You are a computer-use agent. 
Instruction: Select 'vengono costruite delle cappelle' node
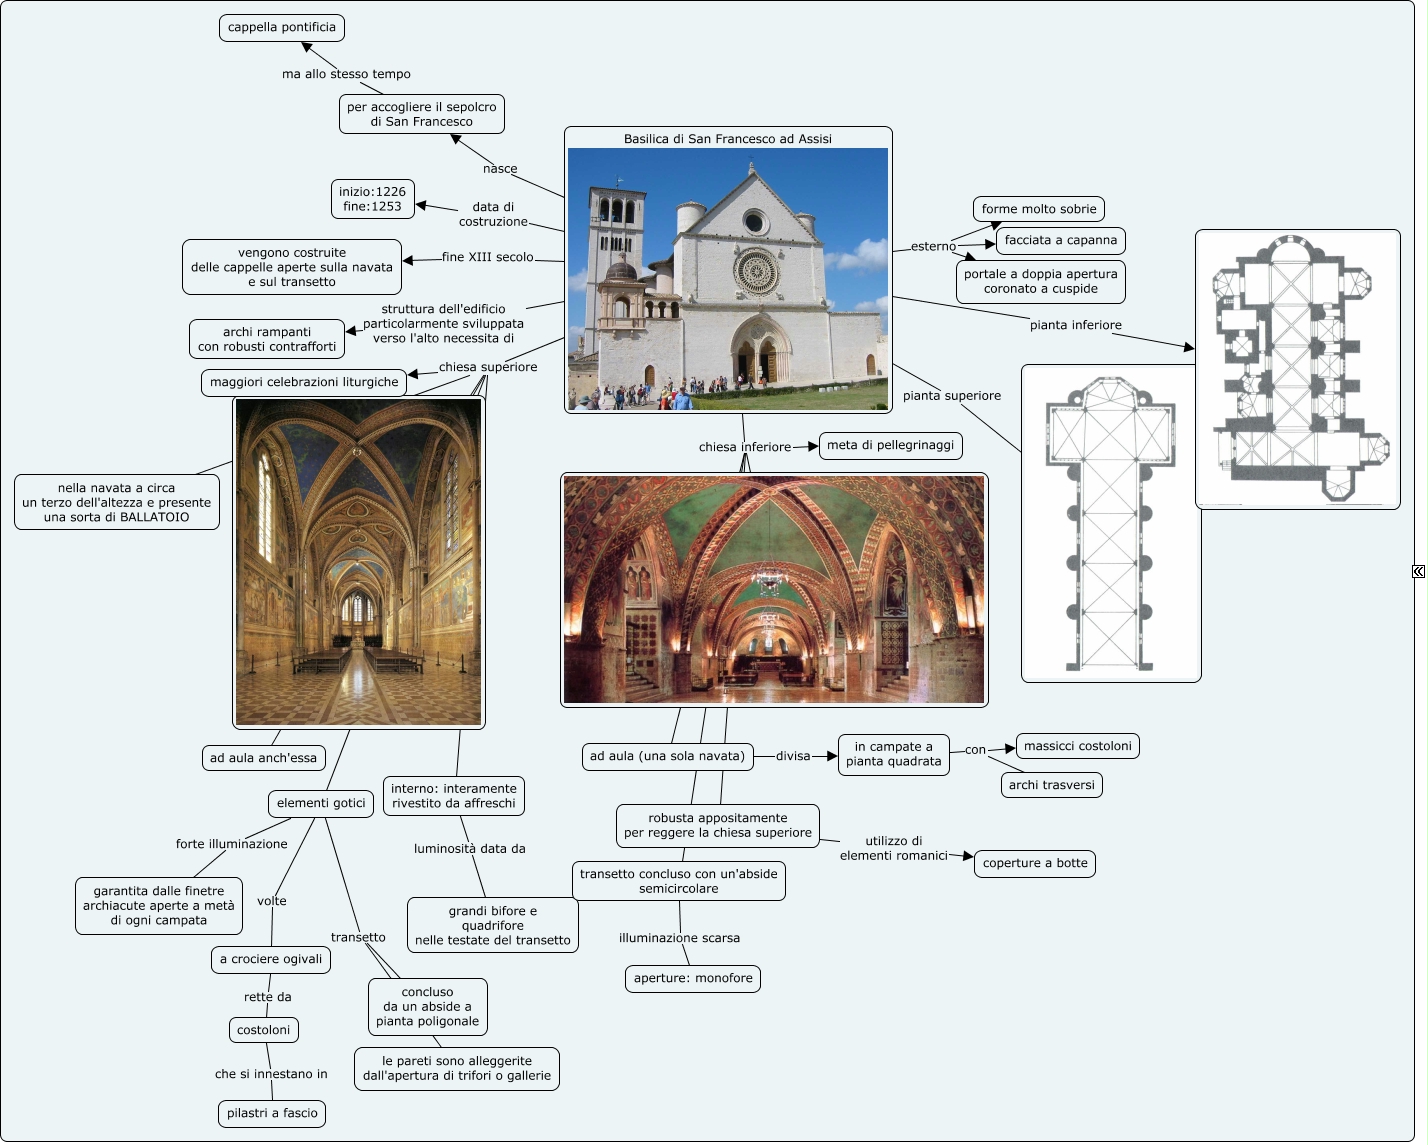(293, 267)
